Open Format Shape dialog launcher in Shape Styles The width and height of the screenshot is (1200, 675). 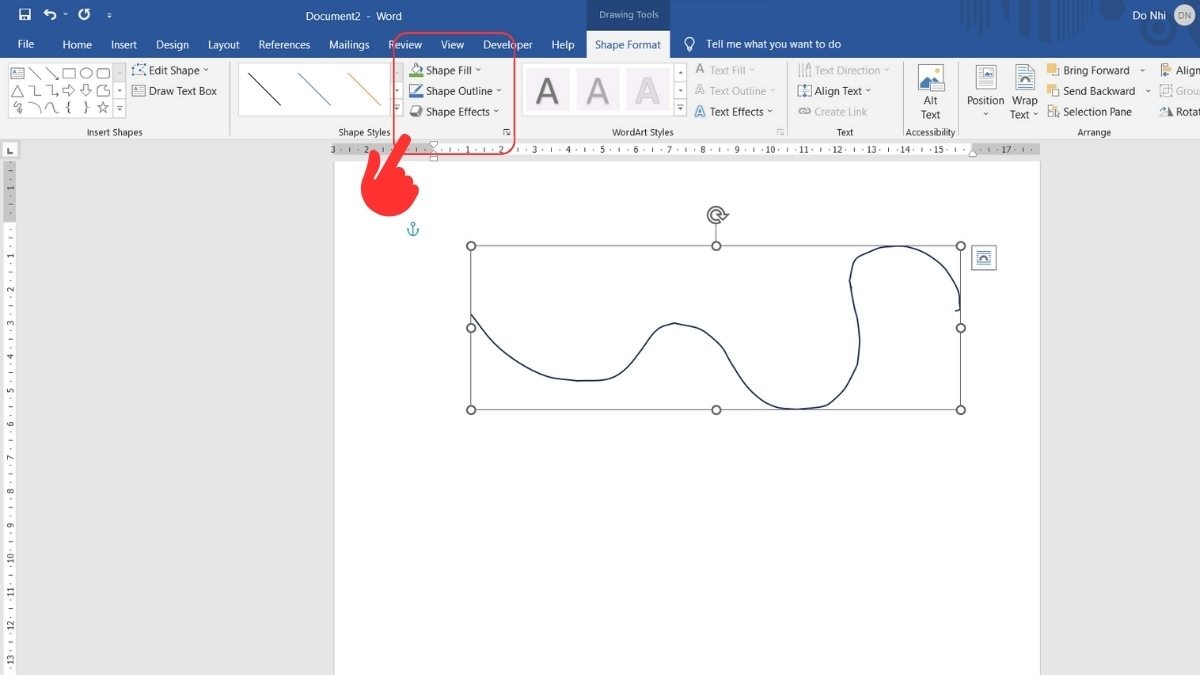coord(507,132)
